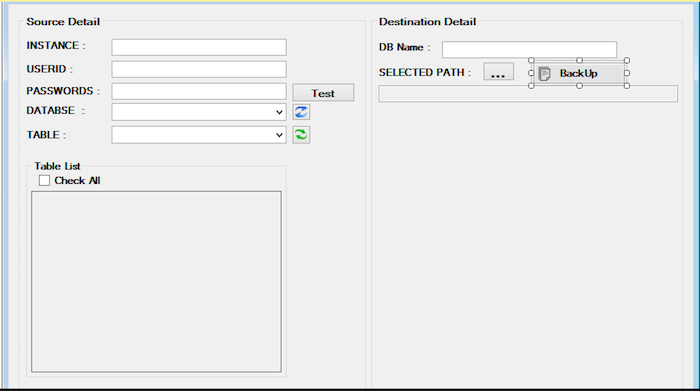
Task: Focus the DB Name text field
Action: click(529, 50)
